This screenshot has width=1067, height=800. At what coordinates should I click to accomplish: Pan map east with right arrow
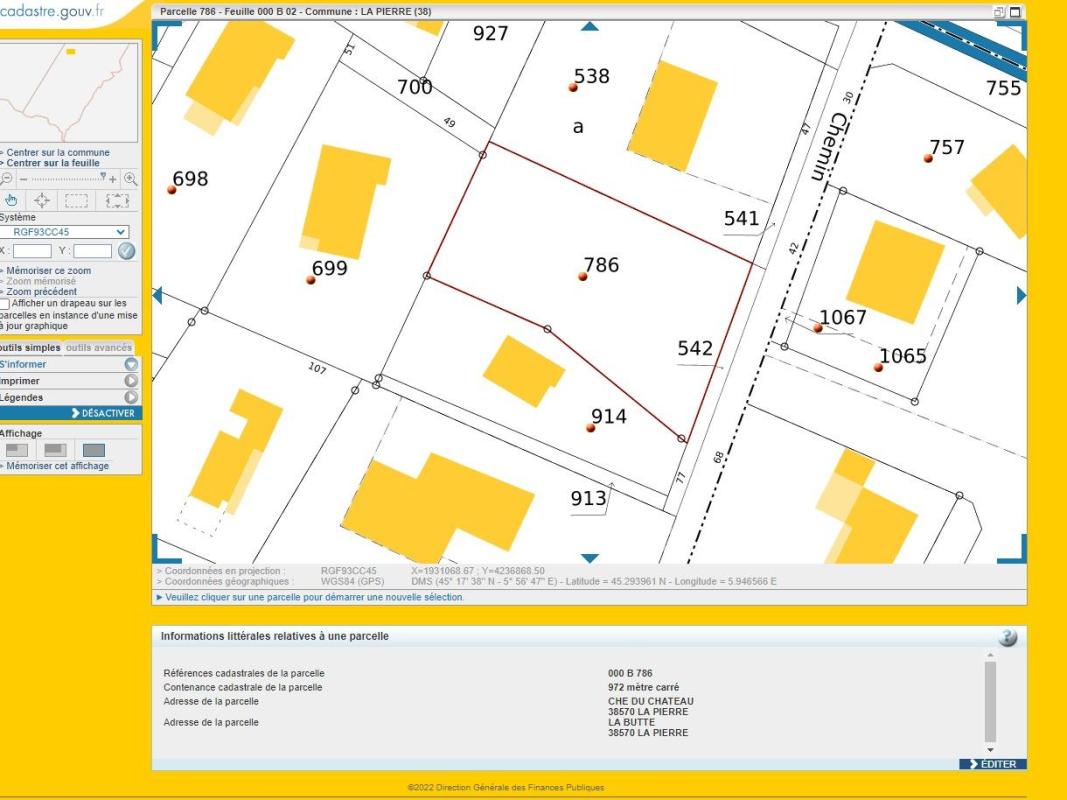(1020, 295)
